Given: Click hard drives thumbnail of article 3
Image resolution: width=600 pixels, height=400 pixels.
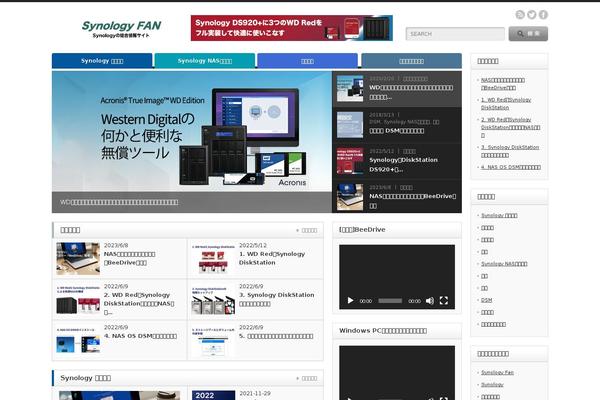Looking at the screenshot, I should click(213, 300).
